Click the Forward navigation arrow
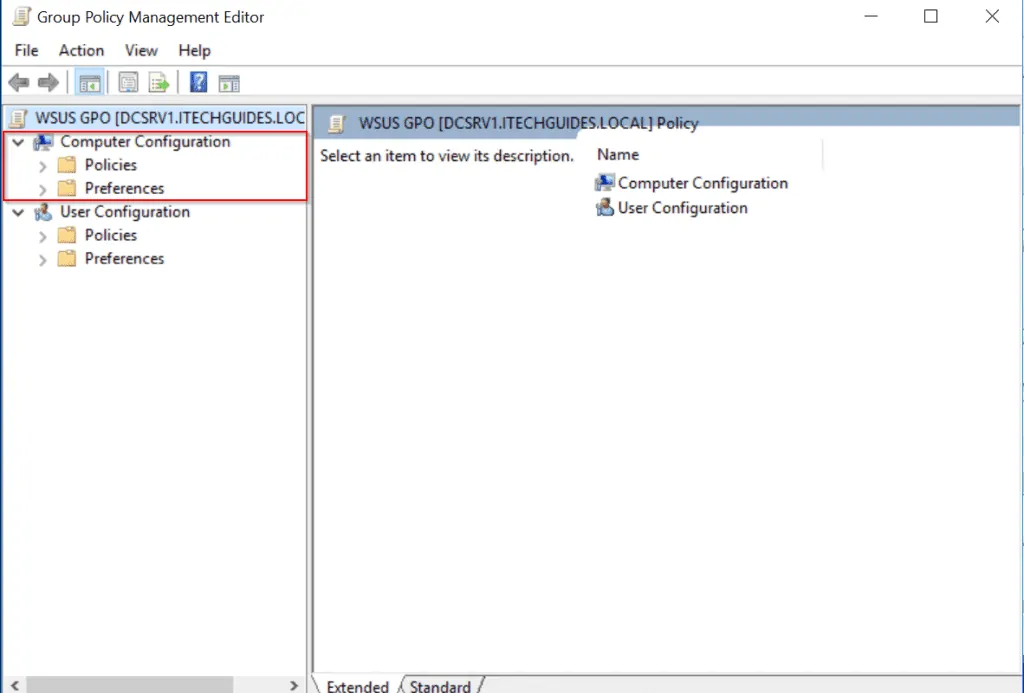 tap(48, 82)
